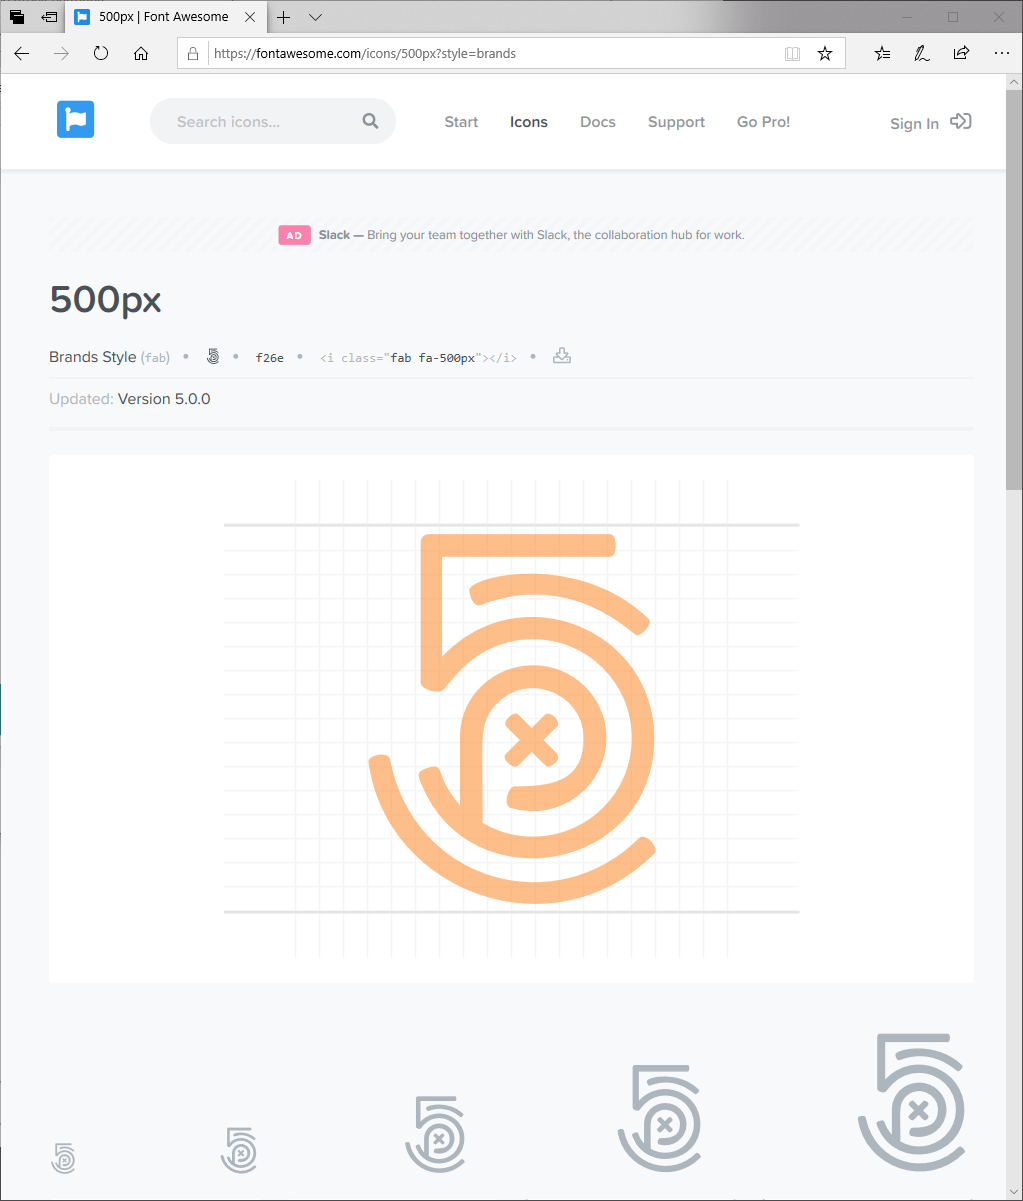Viewport: 1023px width, 1201px height.
Task: Click the Search icons input field
Action: [x=258, y=122]
